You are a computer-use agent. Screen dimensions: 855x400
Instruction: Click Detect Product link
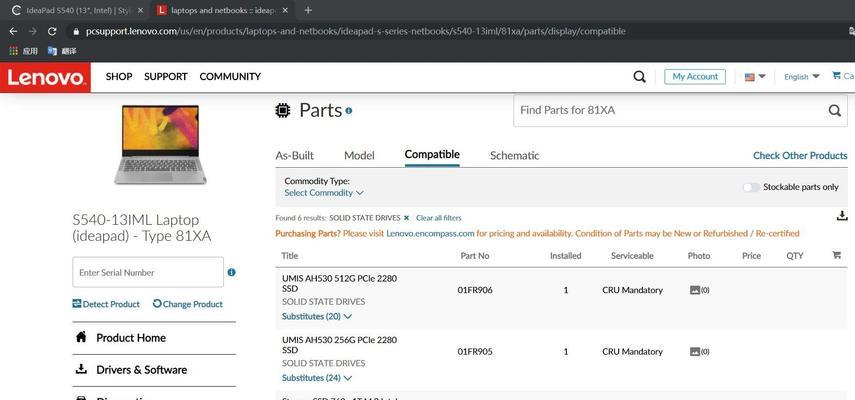click(106, 304)
